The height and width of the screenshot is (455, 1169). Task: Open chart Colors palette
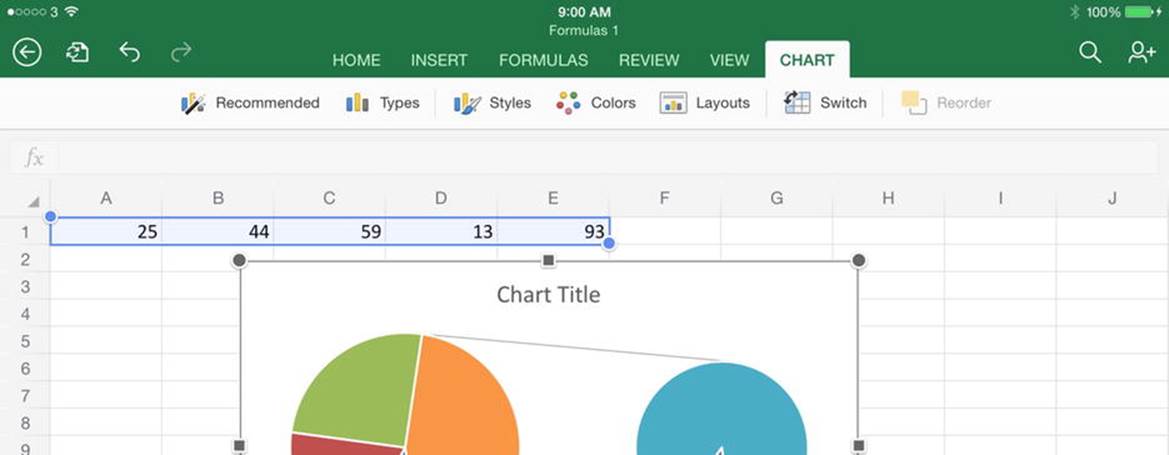[596, 103]
